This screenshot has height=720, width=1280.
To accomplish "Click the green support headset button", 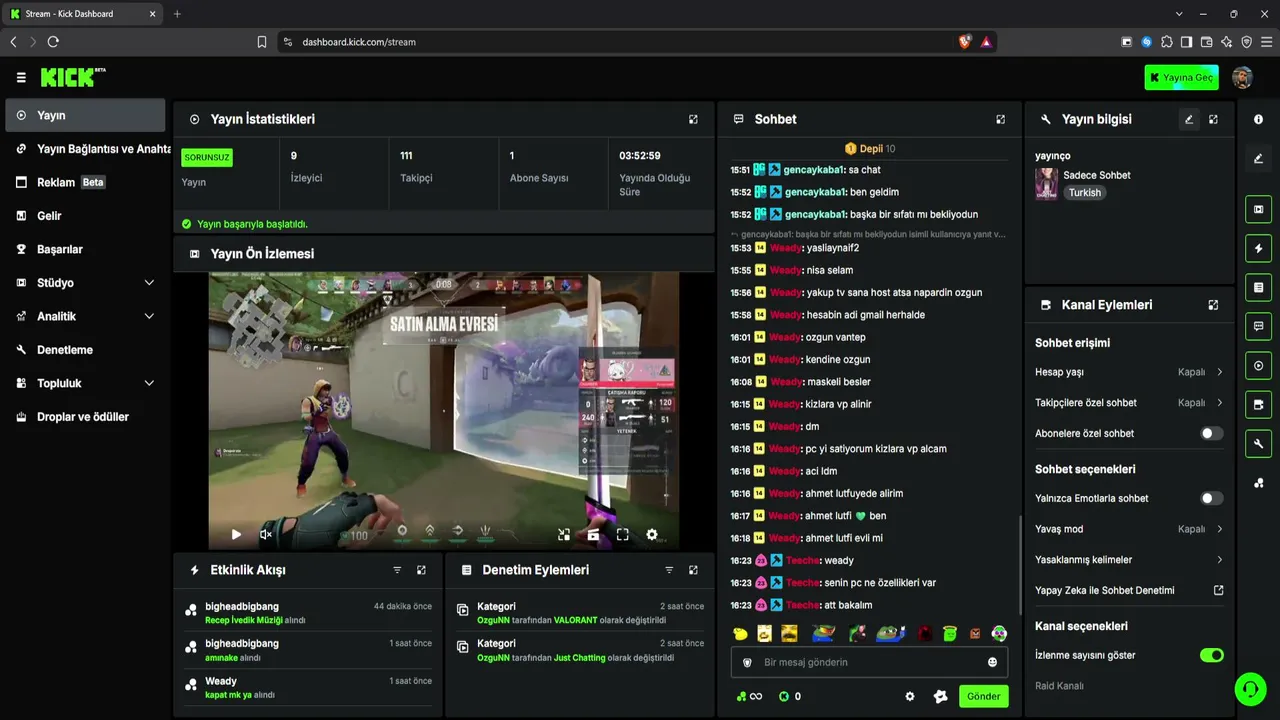I will (x=1249, y=688).
